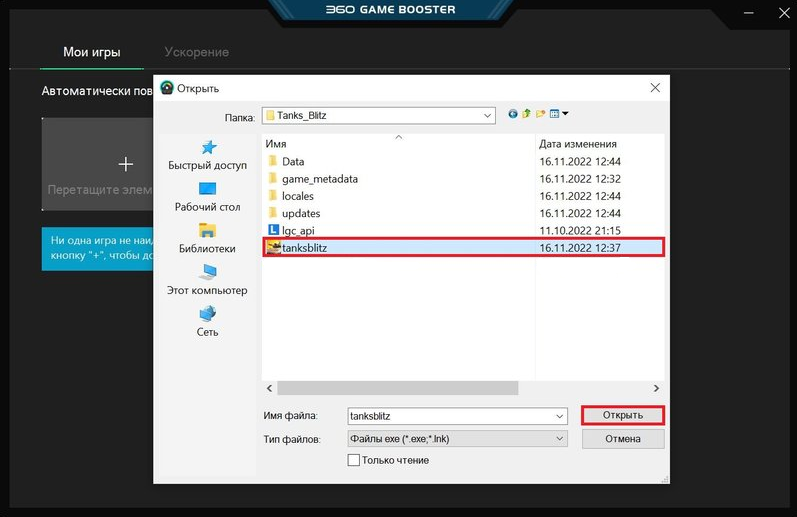Enable the Только чтение checkbox
Viewport: 797px width, 517px height.
353,460
